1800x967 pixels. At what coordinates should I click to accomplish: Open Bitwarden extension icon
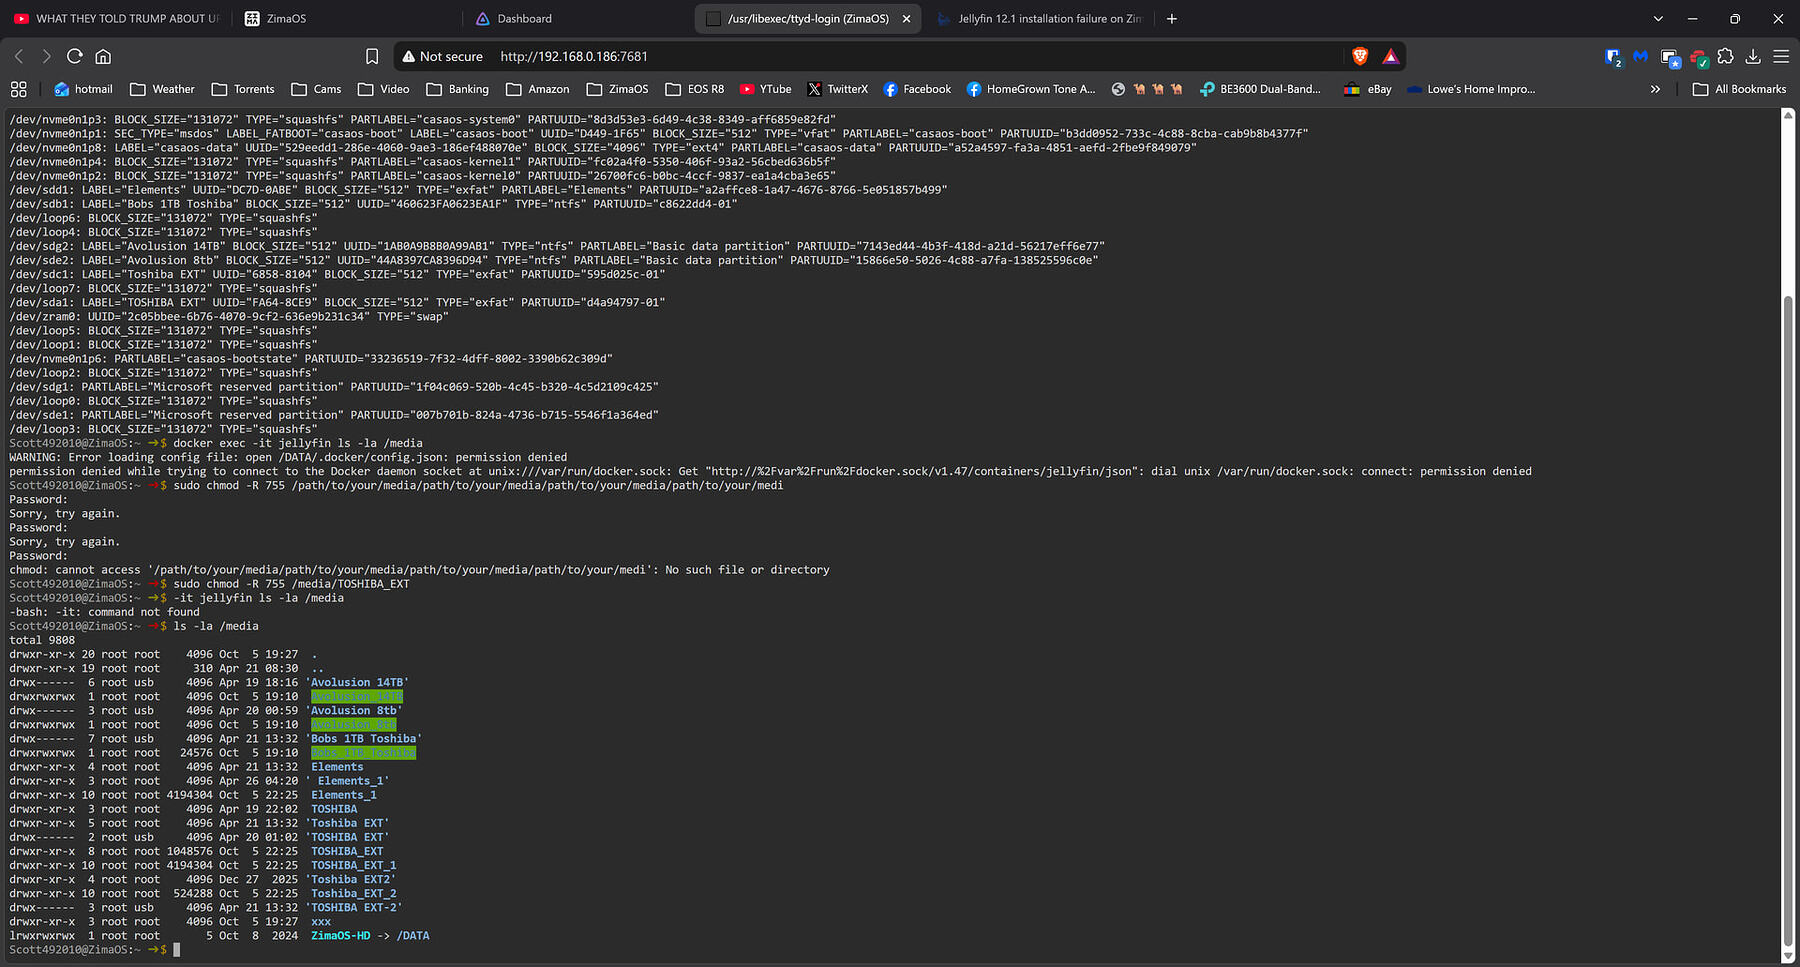pos(1613,57)
